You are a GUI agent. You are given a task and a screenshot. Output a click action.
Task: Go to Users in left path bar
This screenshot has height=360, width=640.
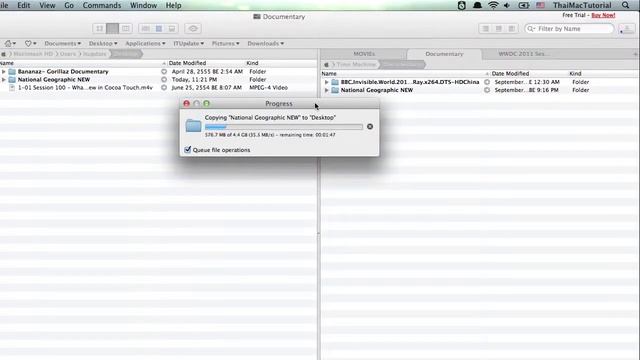tap(68, 54)
